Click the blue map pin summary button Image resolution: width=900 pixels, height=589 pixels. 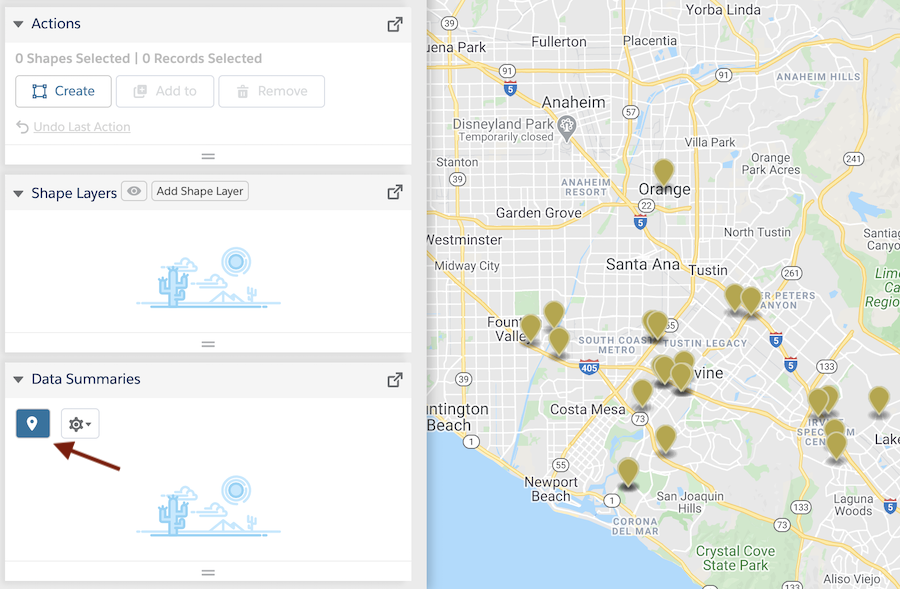[33, 424]
